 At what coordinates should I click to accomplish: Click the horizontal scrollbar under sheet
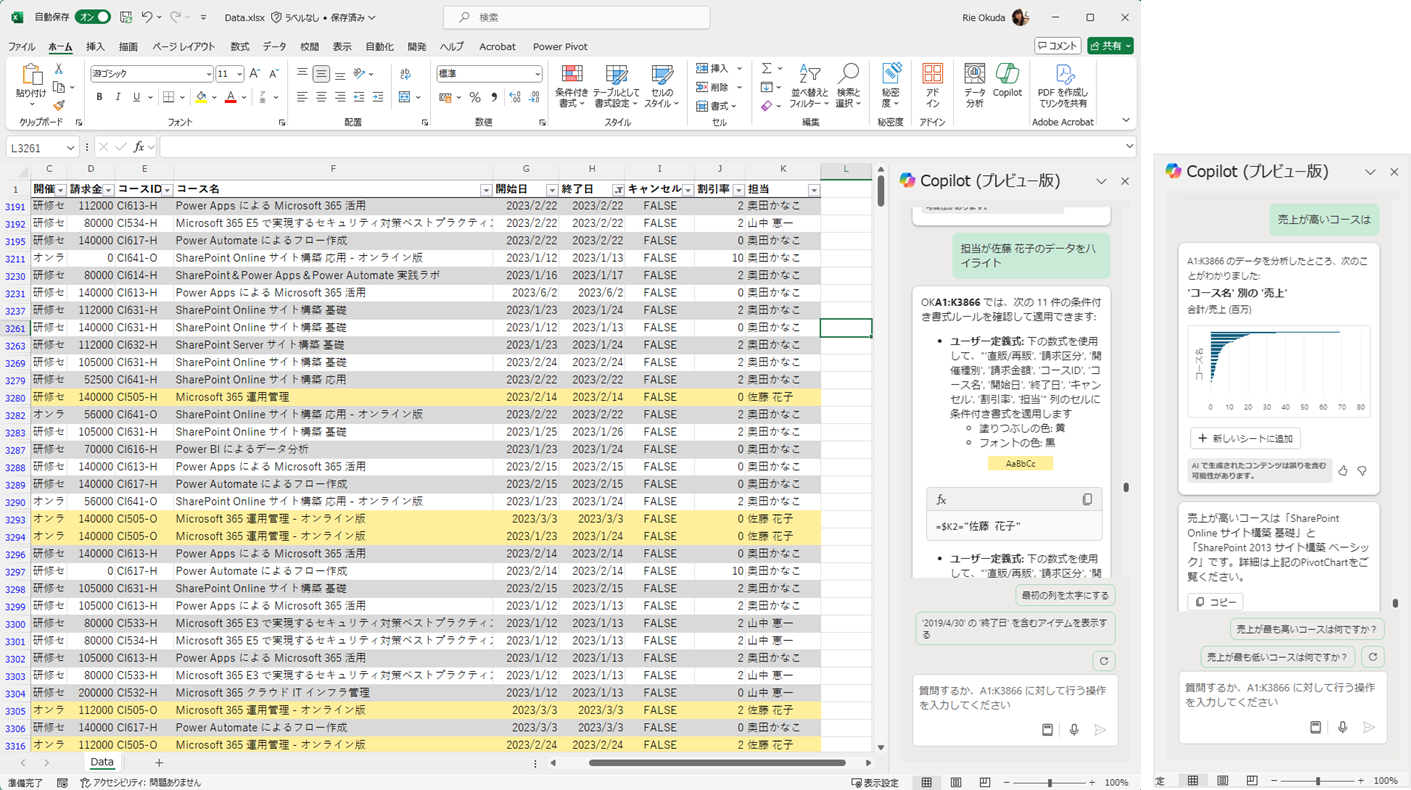point(717,763)
